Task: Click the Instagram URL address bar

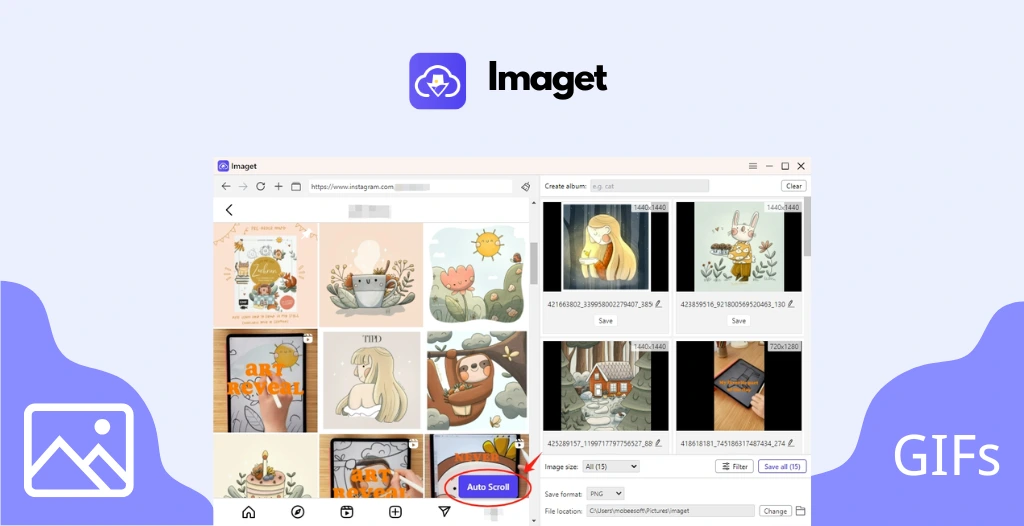Action: pos(411,186)
